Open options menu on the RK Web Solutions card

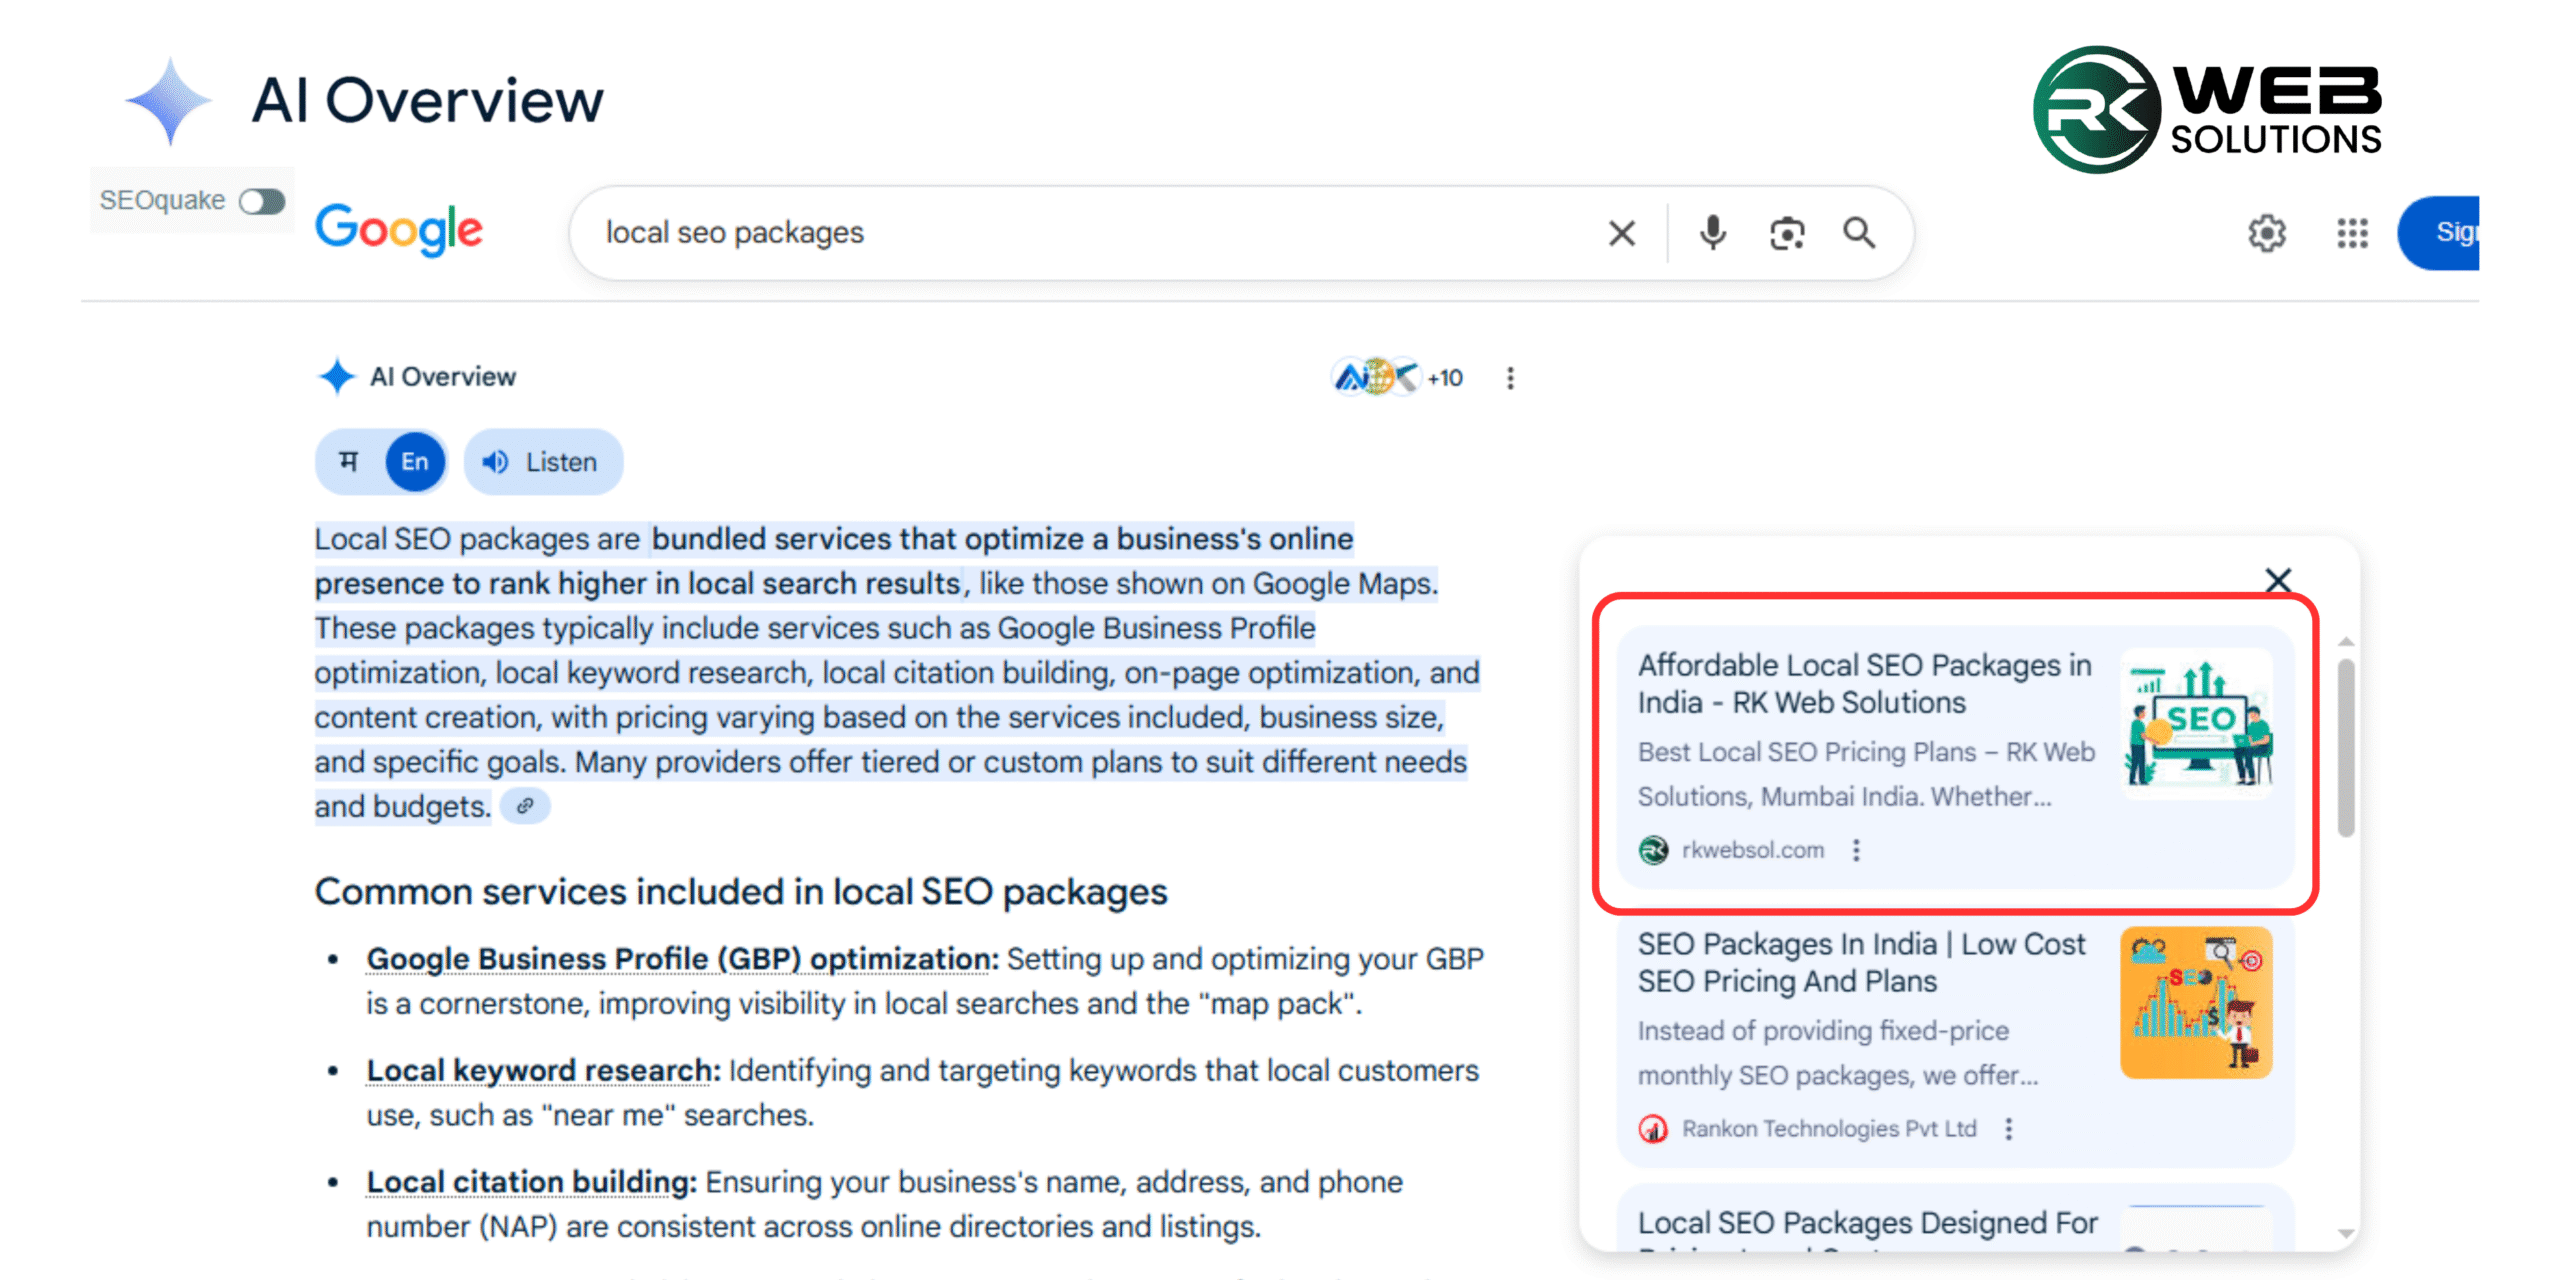(x=1857, y=849)
